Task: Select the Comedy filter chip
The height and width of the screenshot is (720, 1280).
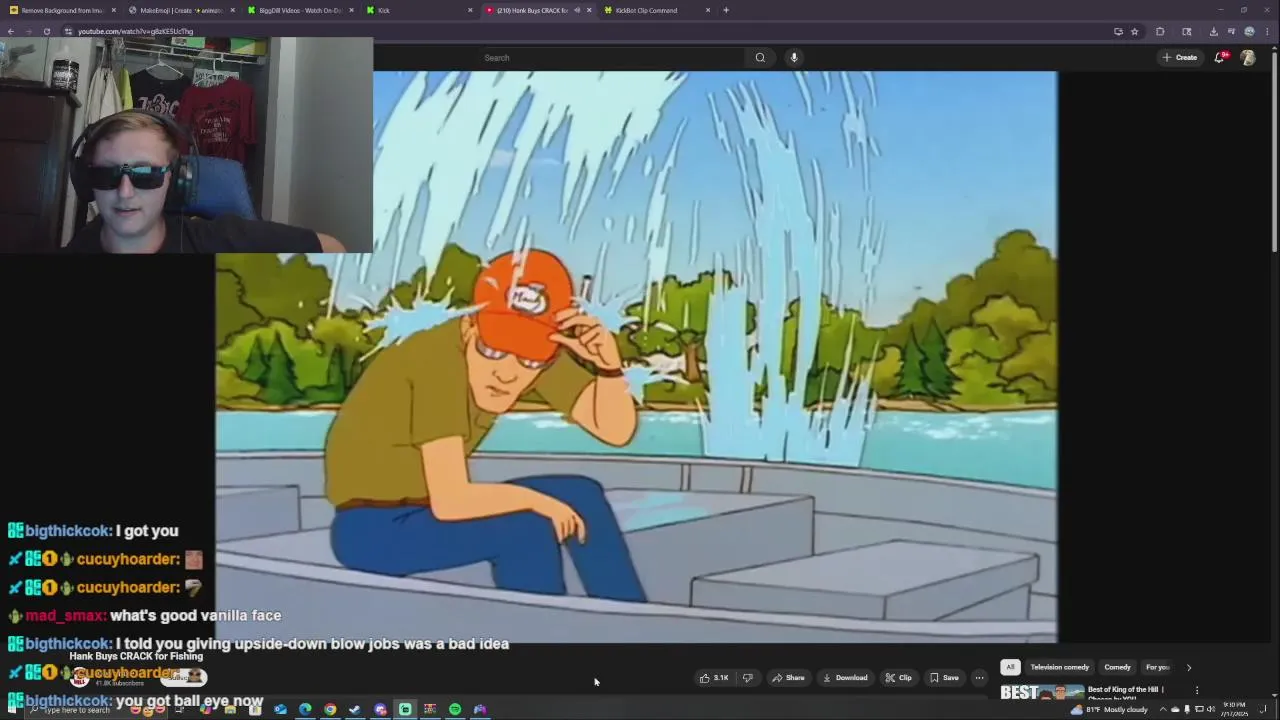Action: 1117,667
